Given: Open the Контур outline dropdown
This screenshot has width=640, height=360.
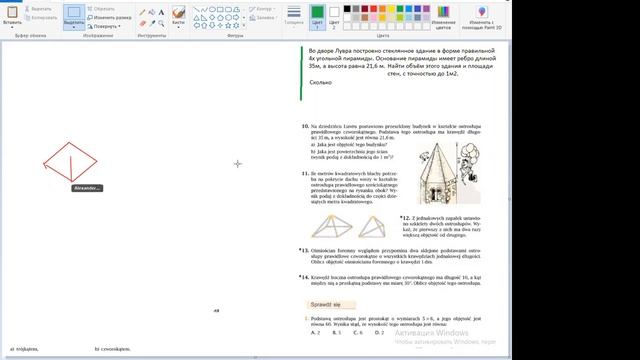Looking at the screenshot, I should [262, 9].
